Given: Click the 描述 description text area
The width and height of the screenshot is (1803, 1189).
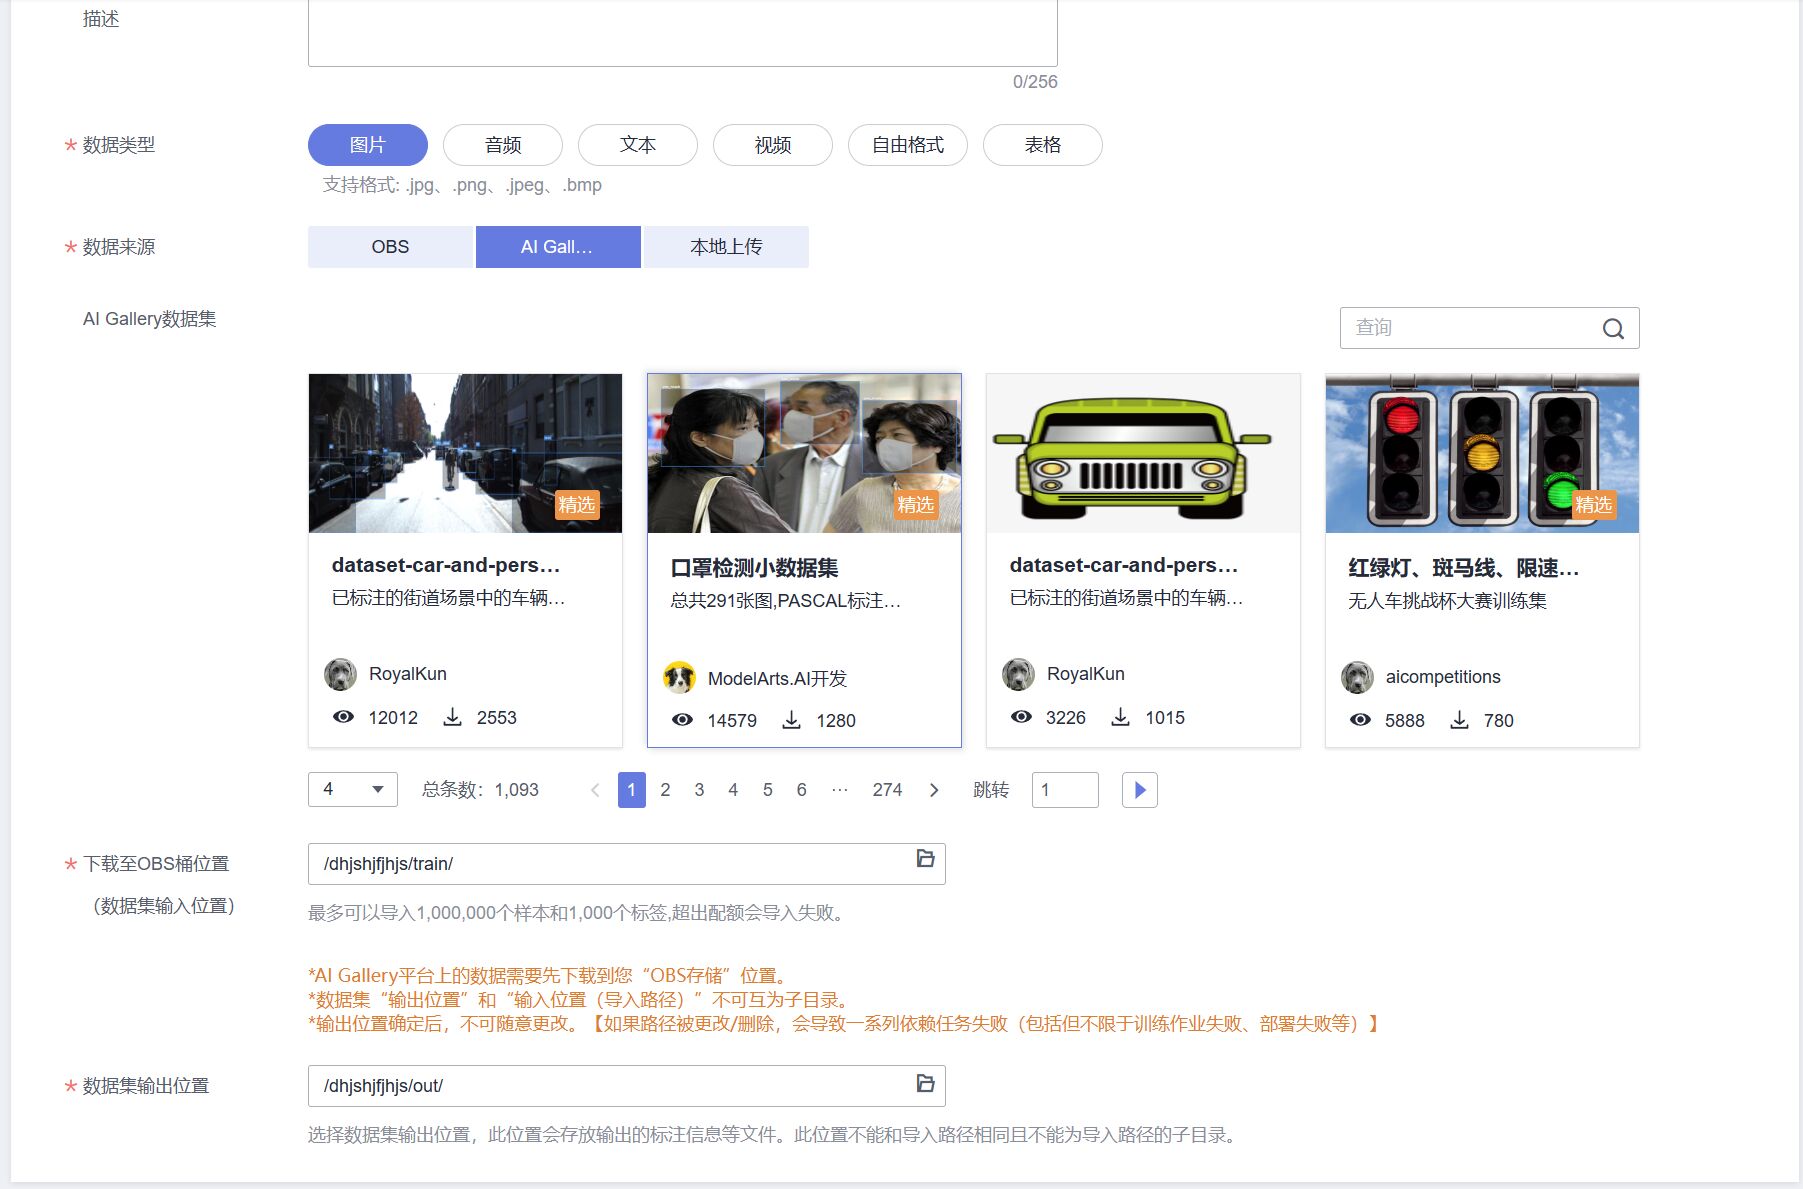Looking at the screenshot, I should pyautogui.click(x=683, y=32).
